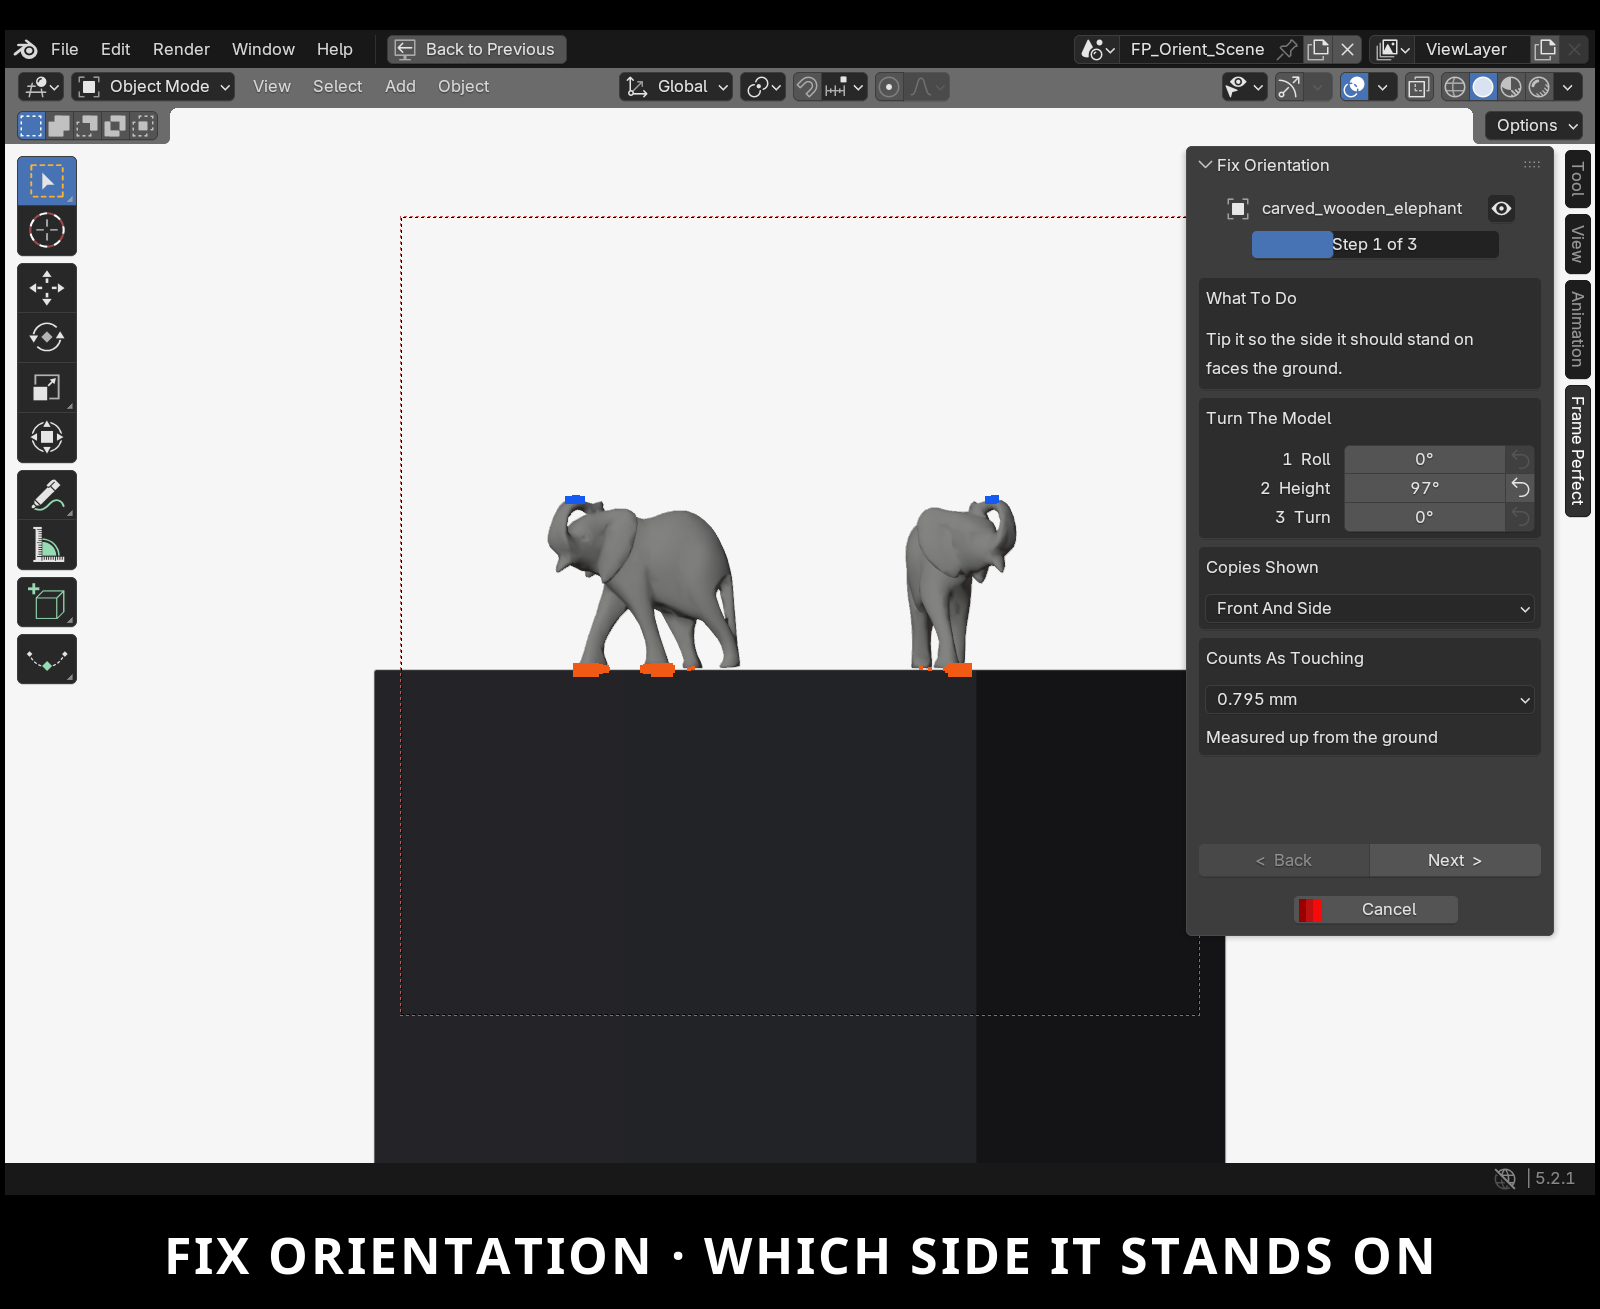Click the FP_Orient_Scene name field

click(x=1197, y=49)
